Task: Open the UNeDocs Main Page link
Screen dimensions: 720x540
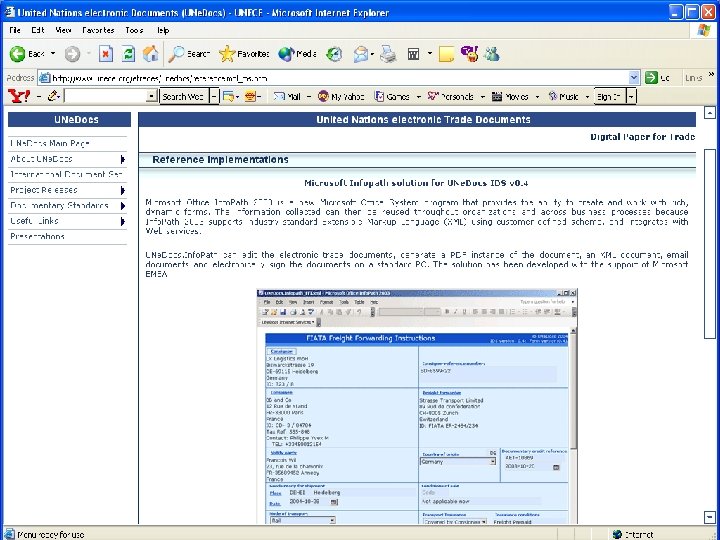Action: pos(50,143)
